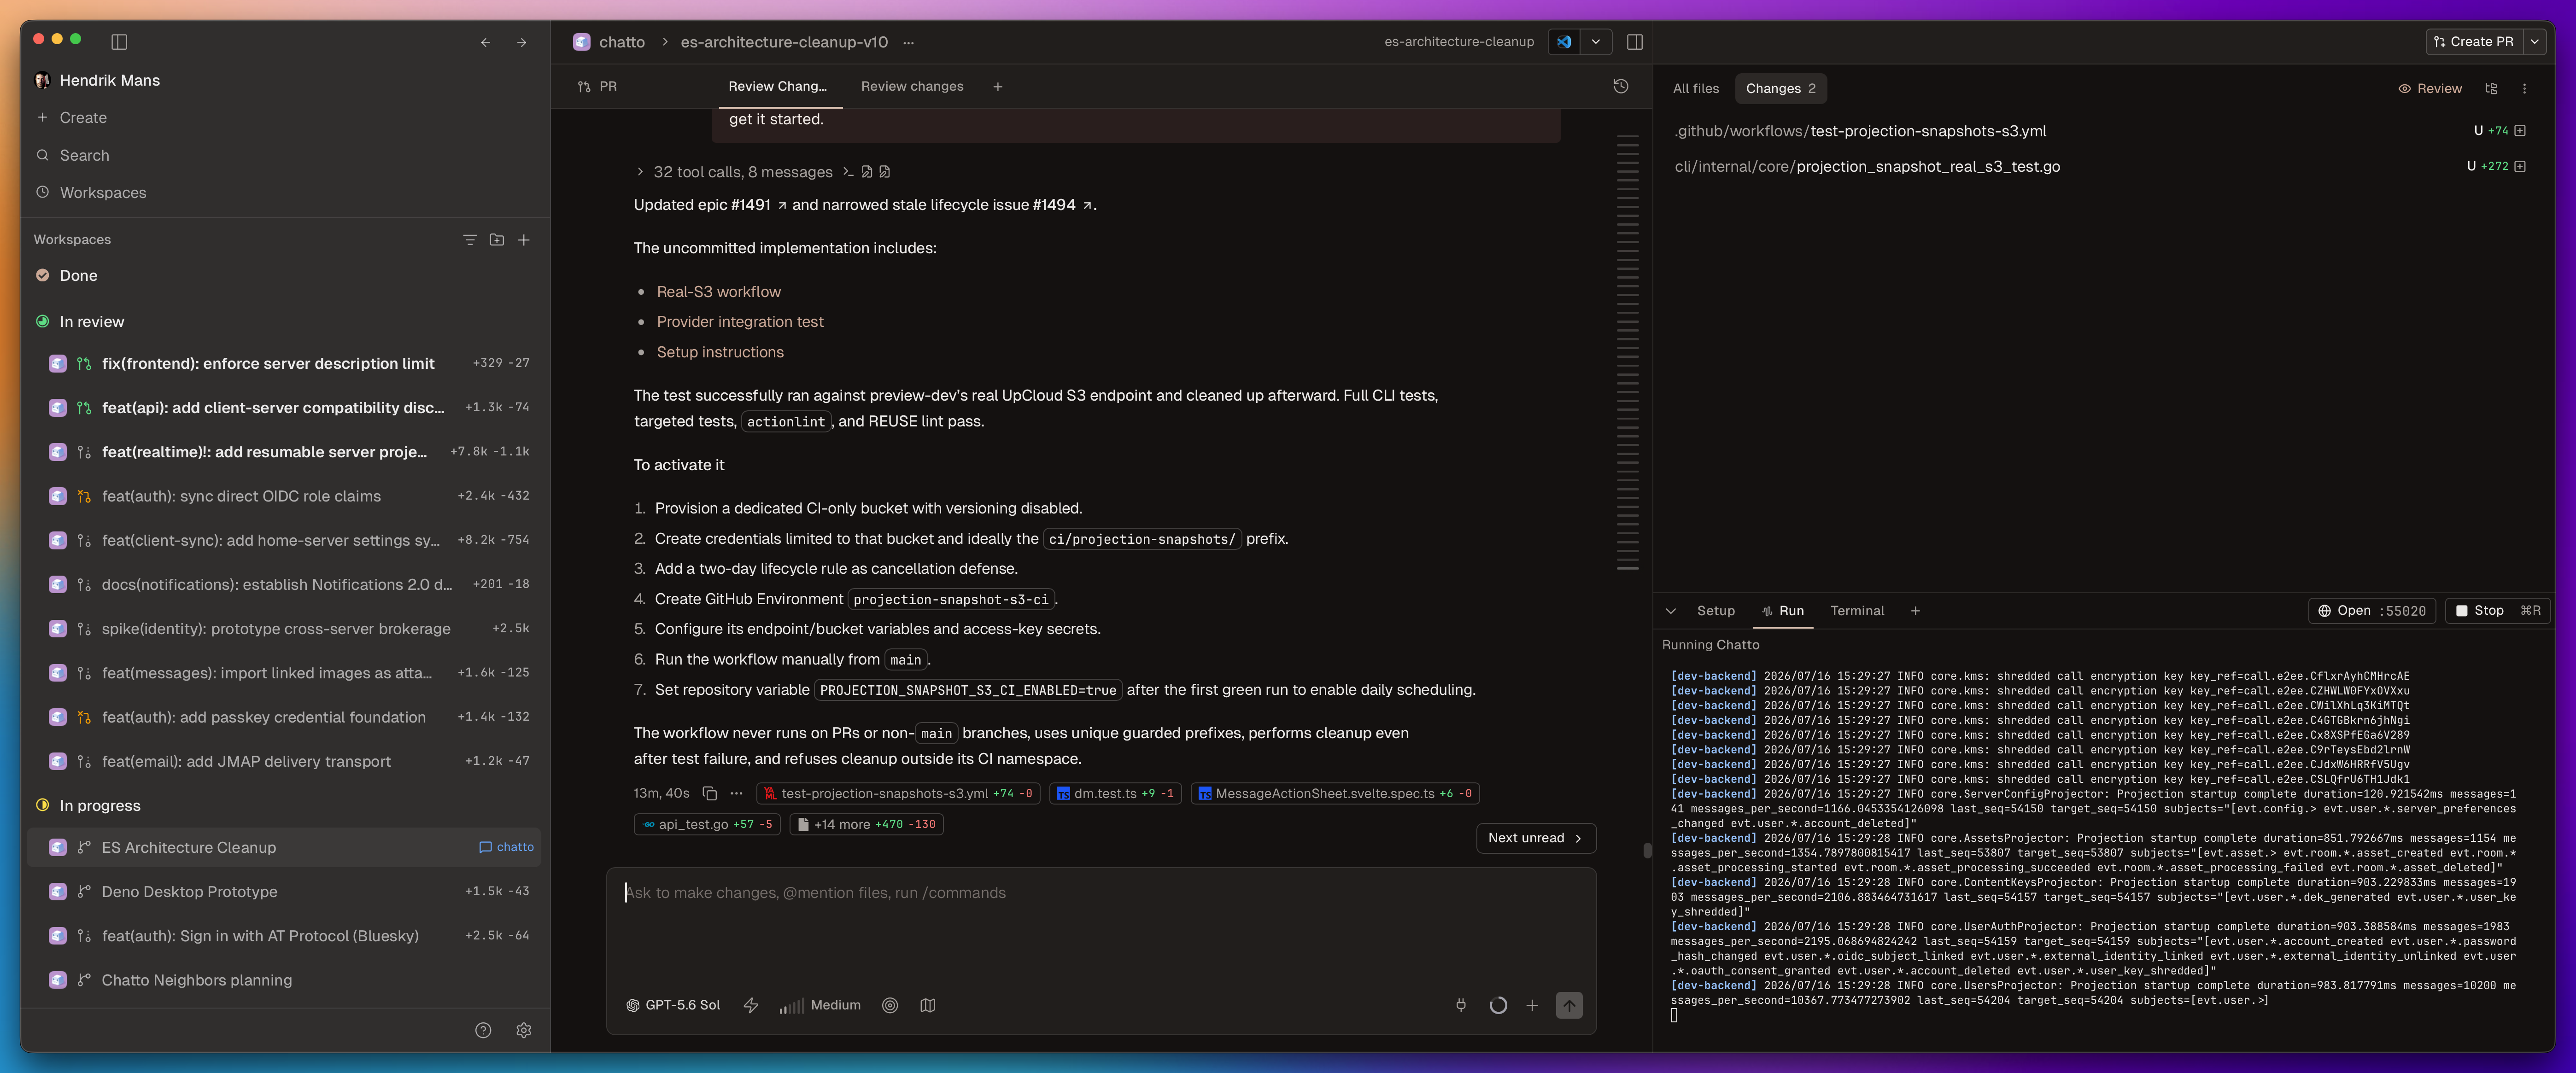Add a workspace with the plus icon

click(524, 240)
